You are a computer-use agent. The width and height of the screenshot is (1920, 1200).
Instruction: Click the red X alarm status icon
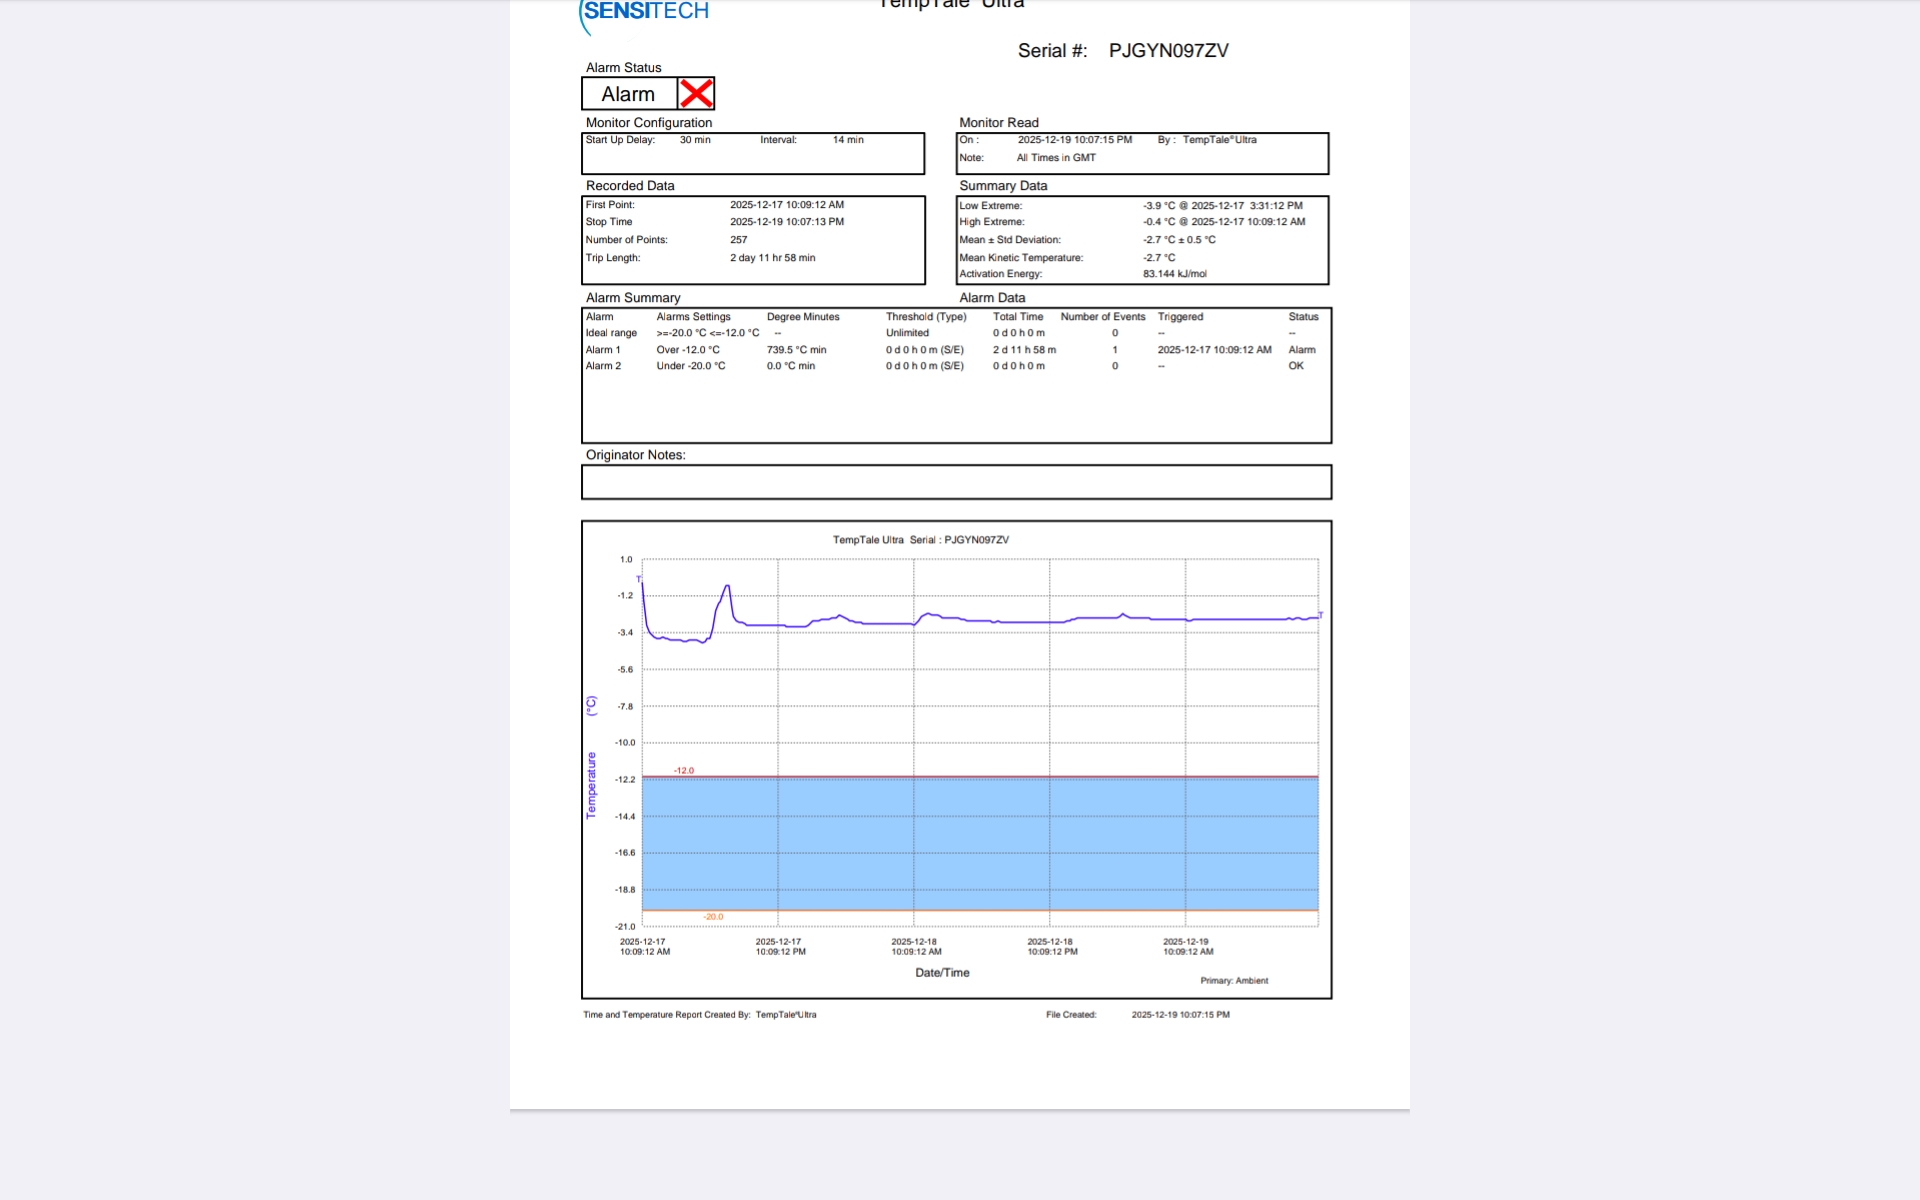pyautogui.click(x=696, y=94)
